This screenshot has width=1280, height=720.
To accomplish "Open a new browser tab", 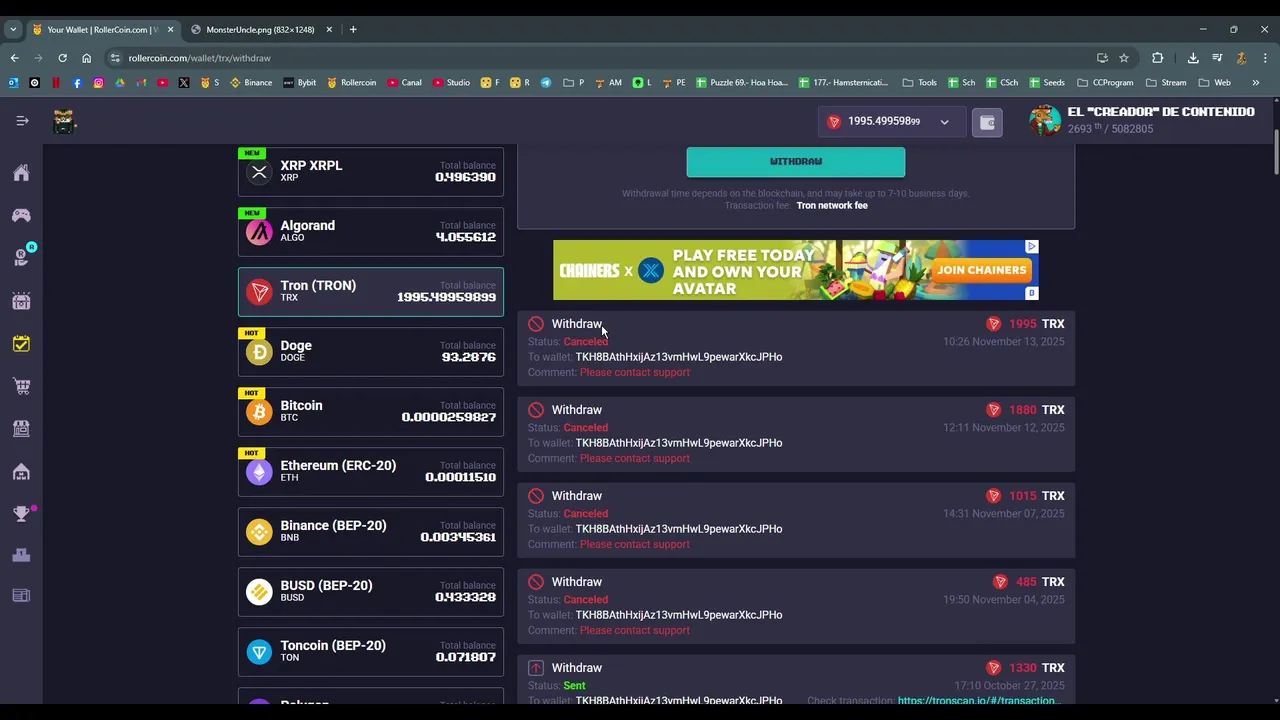I will (353, 29).
